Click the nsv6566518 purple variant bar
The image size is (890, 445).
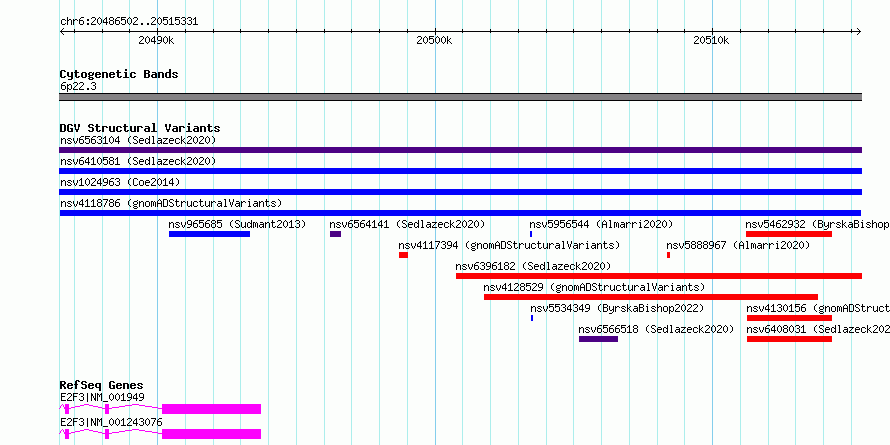coord(598,339)
